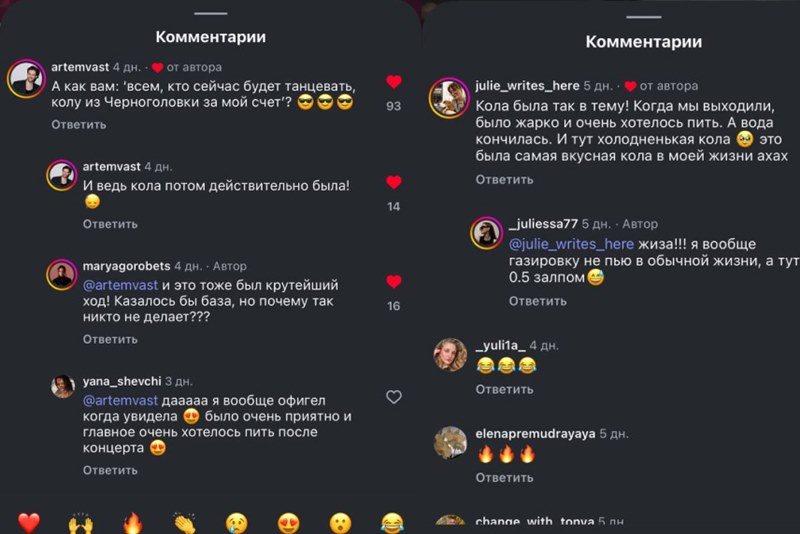800x534 pixels.
Task: Pick the crying face emoji reaction
Action: pyautogui.click(x=237, y=524)
